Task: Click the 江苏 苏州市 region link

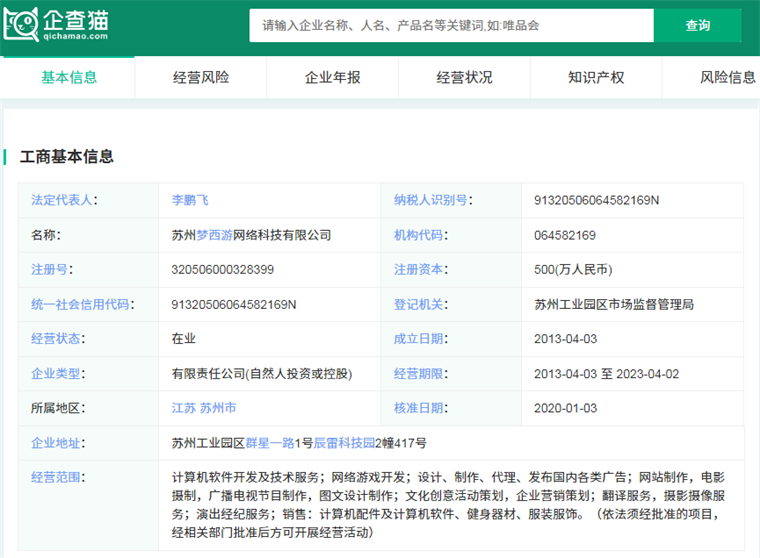Action: [204, 408]
